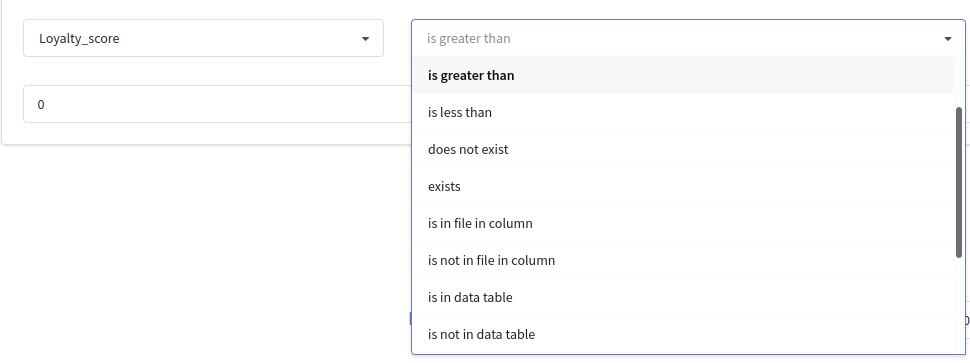
Task: Open the Loyalty_score column selector
Action: coord(203,38)
